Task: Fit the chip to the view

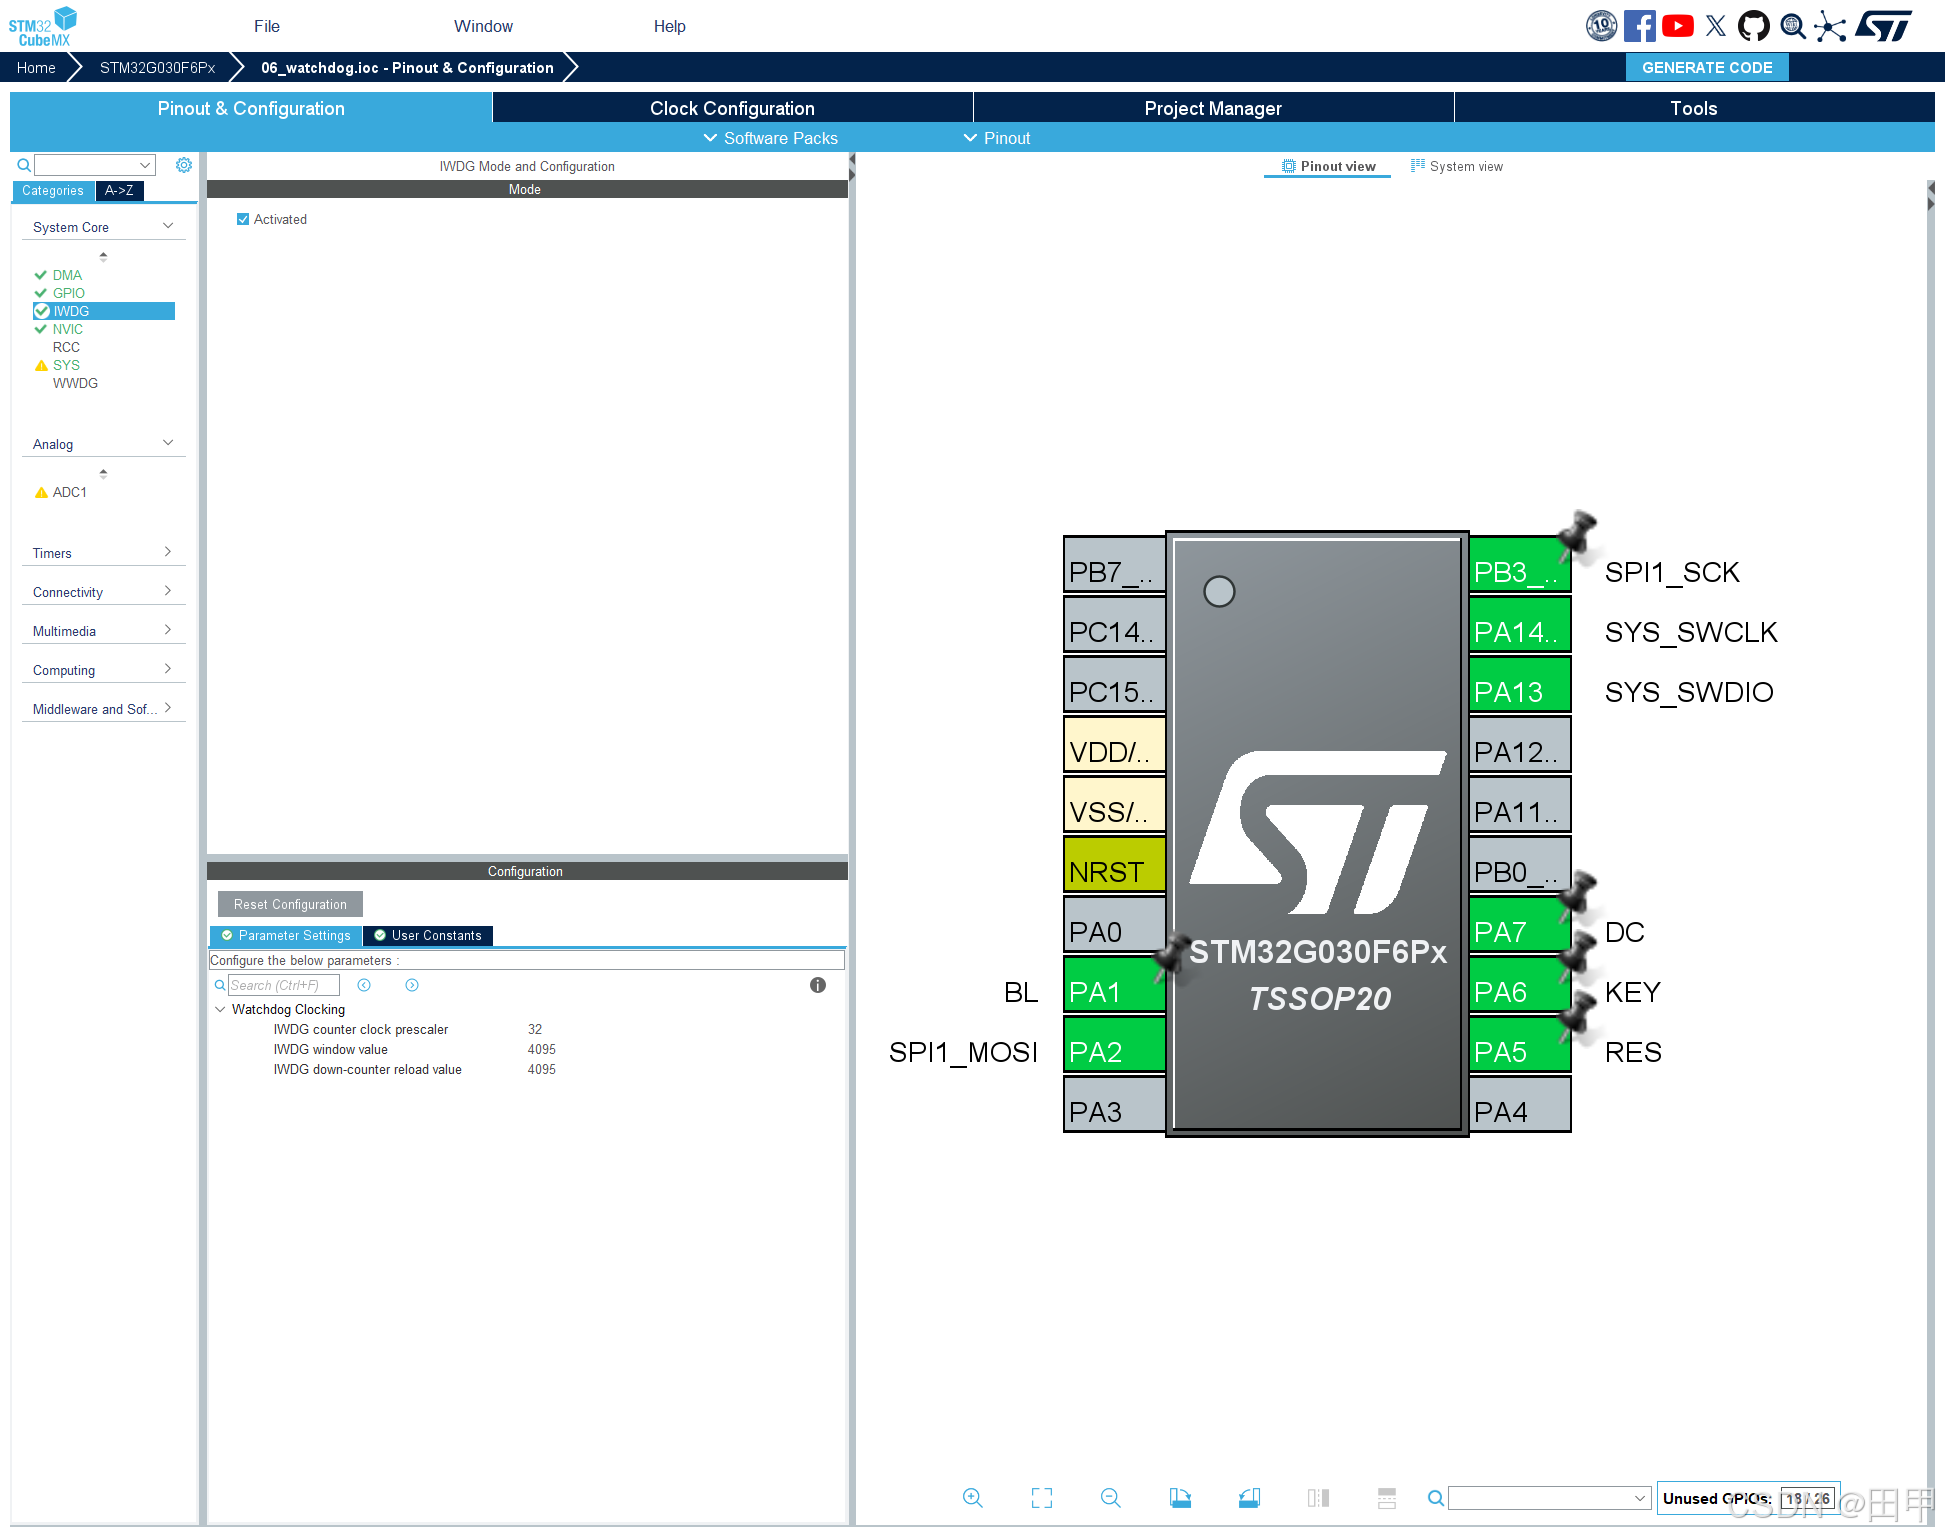Action: 1042,1498
